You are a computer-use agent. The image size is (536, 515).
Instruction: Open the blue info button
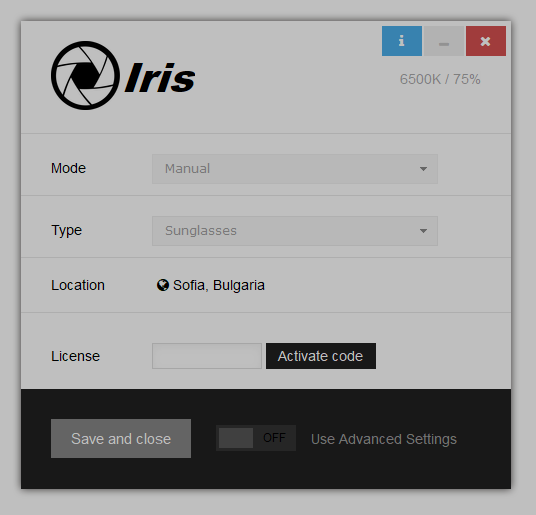402,41
